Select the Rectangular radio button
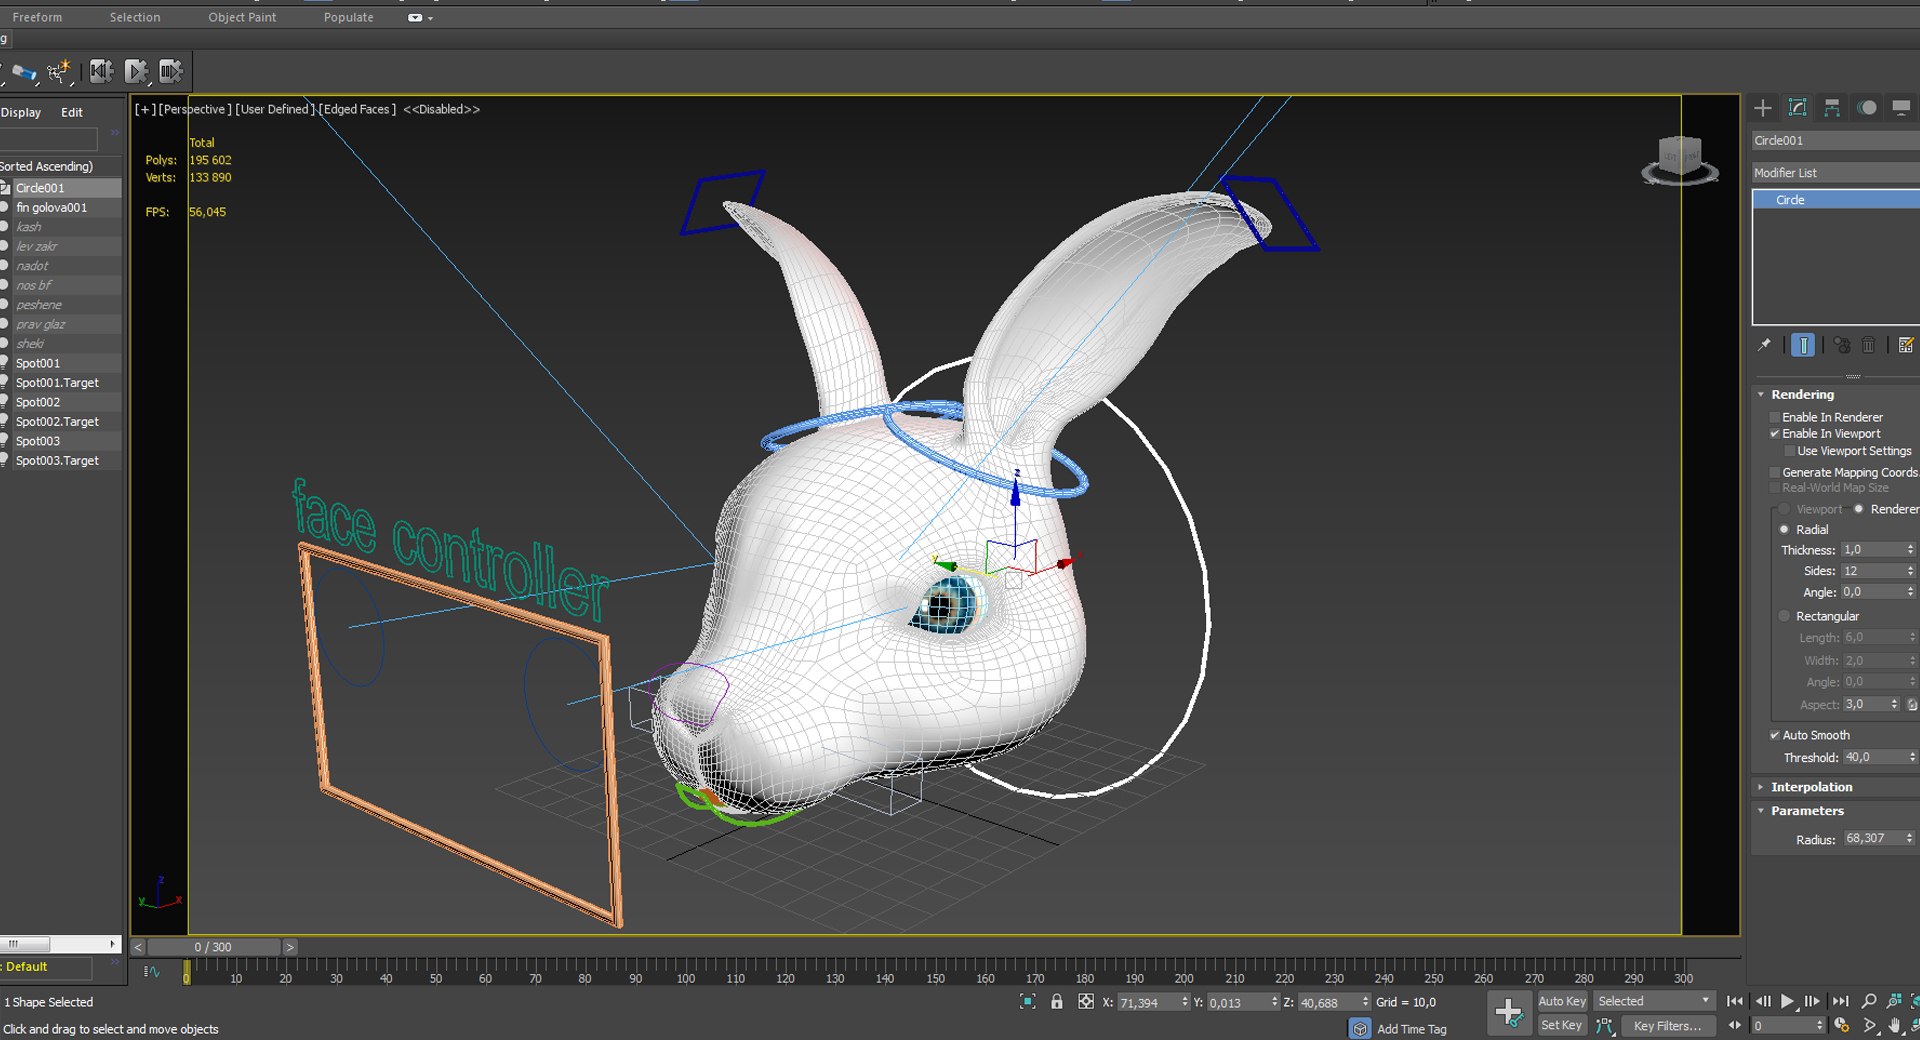Image resolution: width=1920 pixels, height=1040 pixels. pos(1784,616)
